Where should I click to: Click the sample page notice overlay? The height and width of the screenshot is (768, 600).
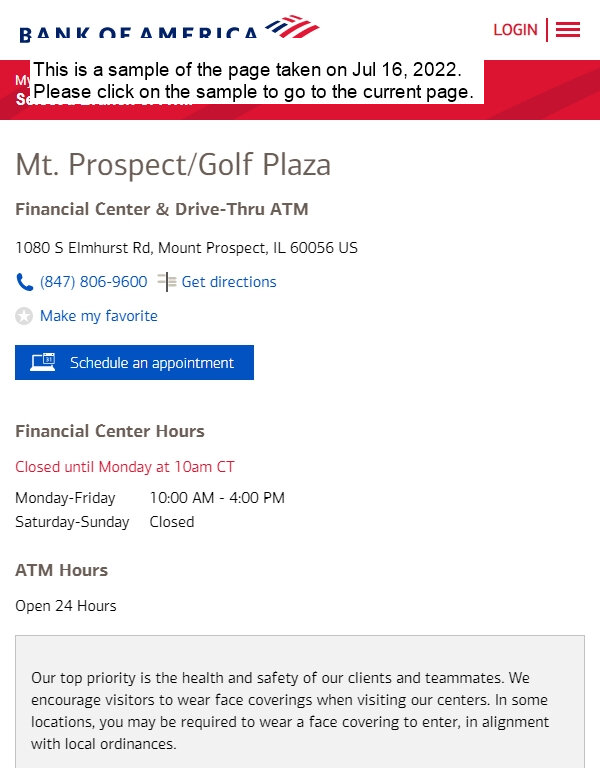coord(257,81)
